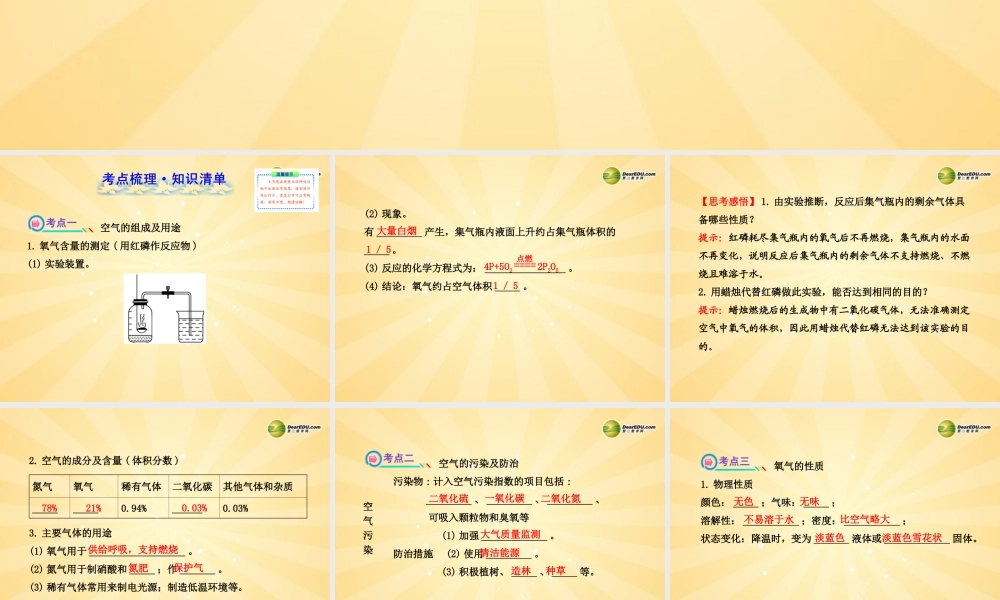Image resolution: width=1000 pixels, height=600 pixels.
Task: Click the red answer 种草
Action: 556,571
